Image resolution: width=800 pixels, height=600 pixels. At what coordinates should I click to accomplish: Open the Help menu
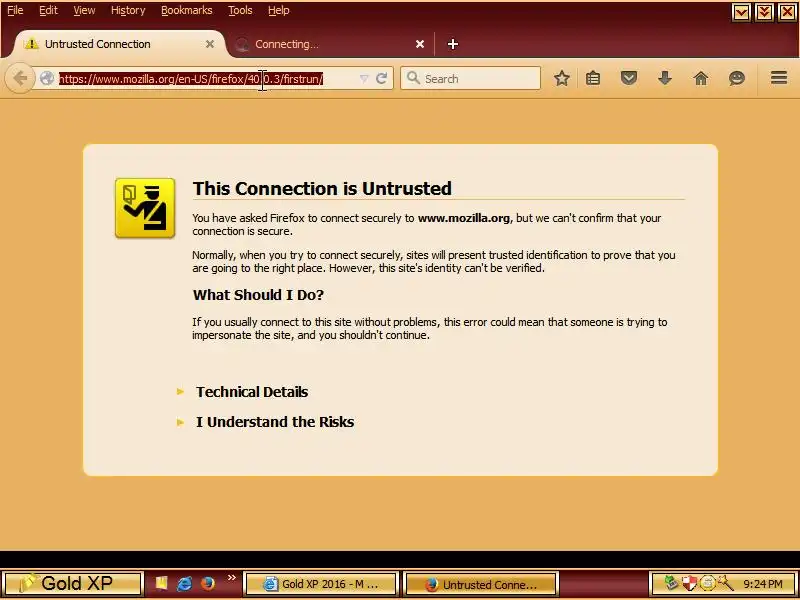279,10
